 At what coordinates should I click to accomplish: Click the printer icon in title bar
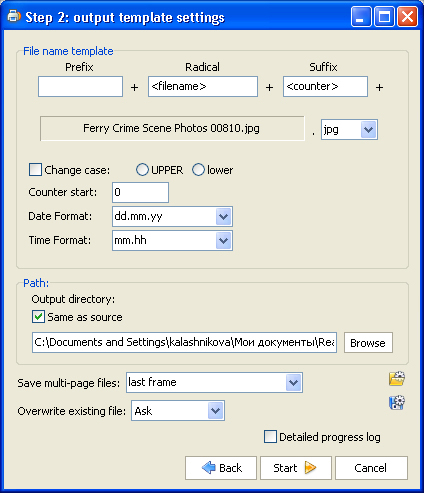click(14, 16)
